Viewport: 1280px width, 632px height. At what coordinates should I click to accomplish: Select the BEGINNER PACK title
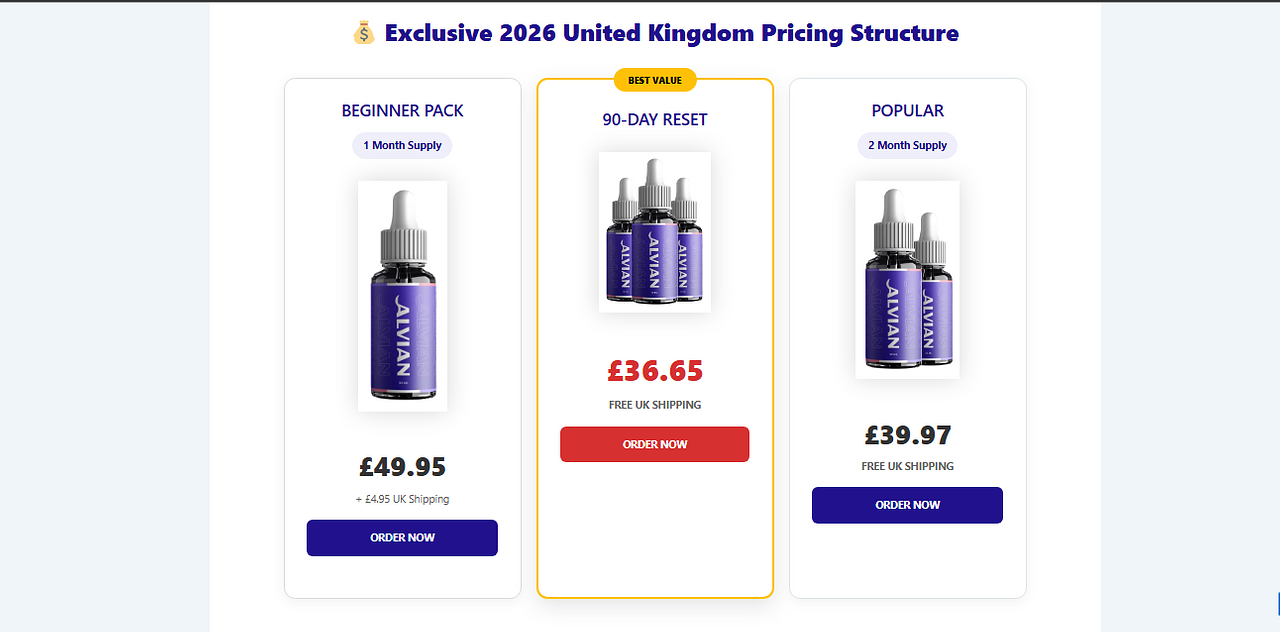coord(403,111)
